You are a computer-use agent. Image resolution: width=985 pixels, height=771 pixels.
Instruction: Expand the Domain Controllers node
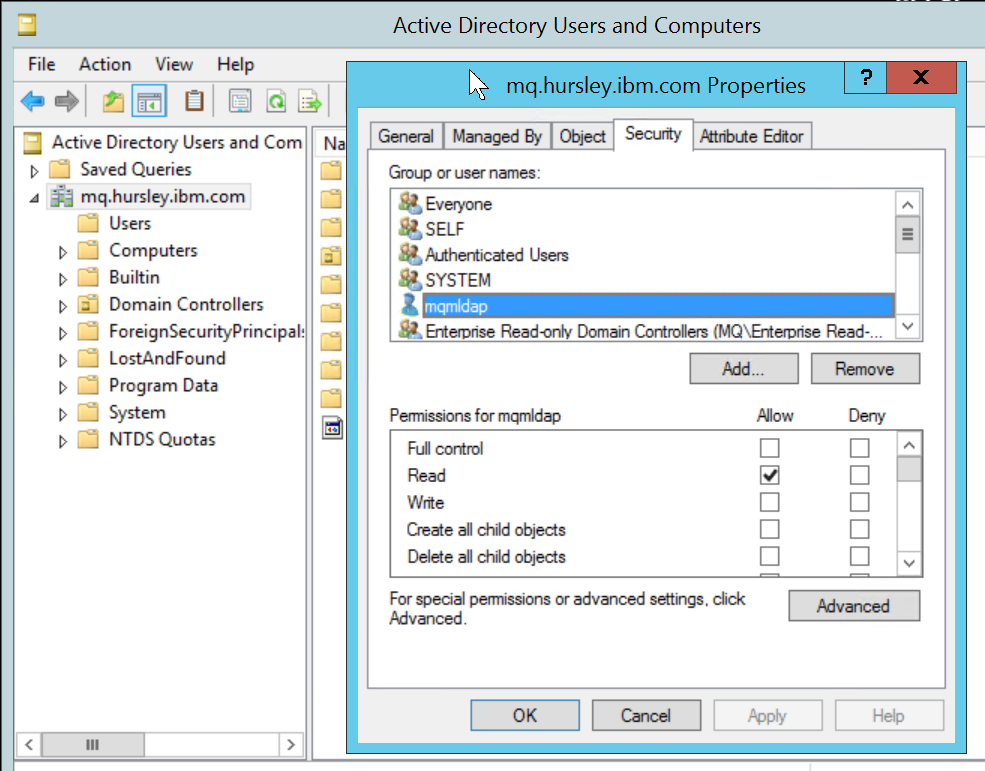62,307
